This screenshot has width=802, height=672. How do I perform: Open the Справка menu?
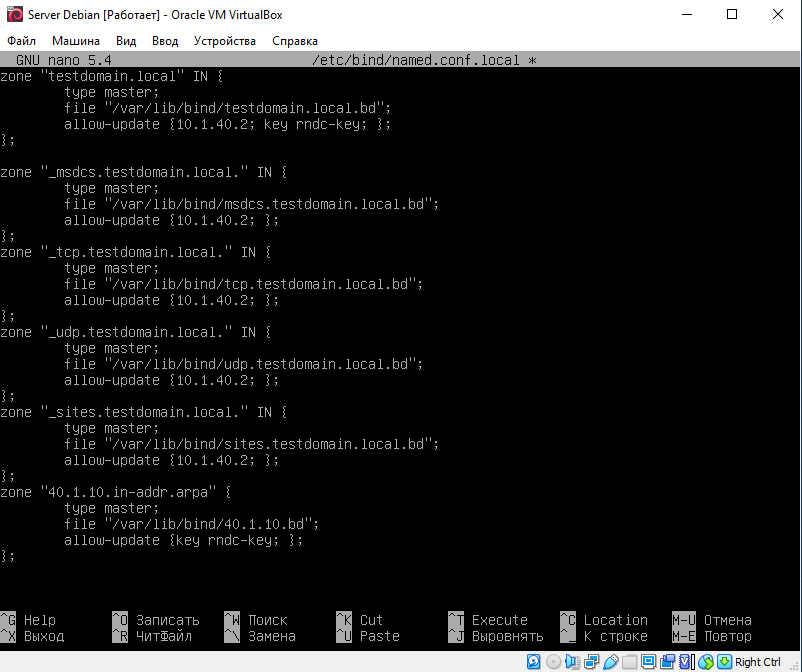tap(295, 41)
